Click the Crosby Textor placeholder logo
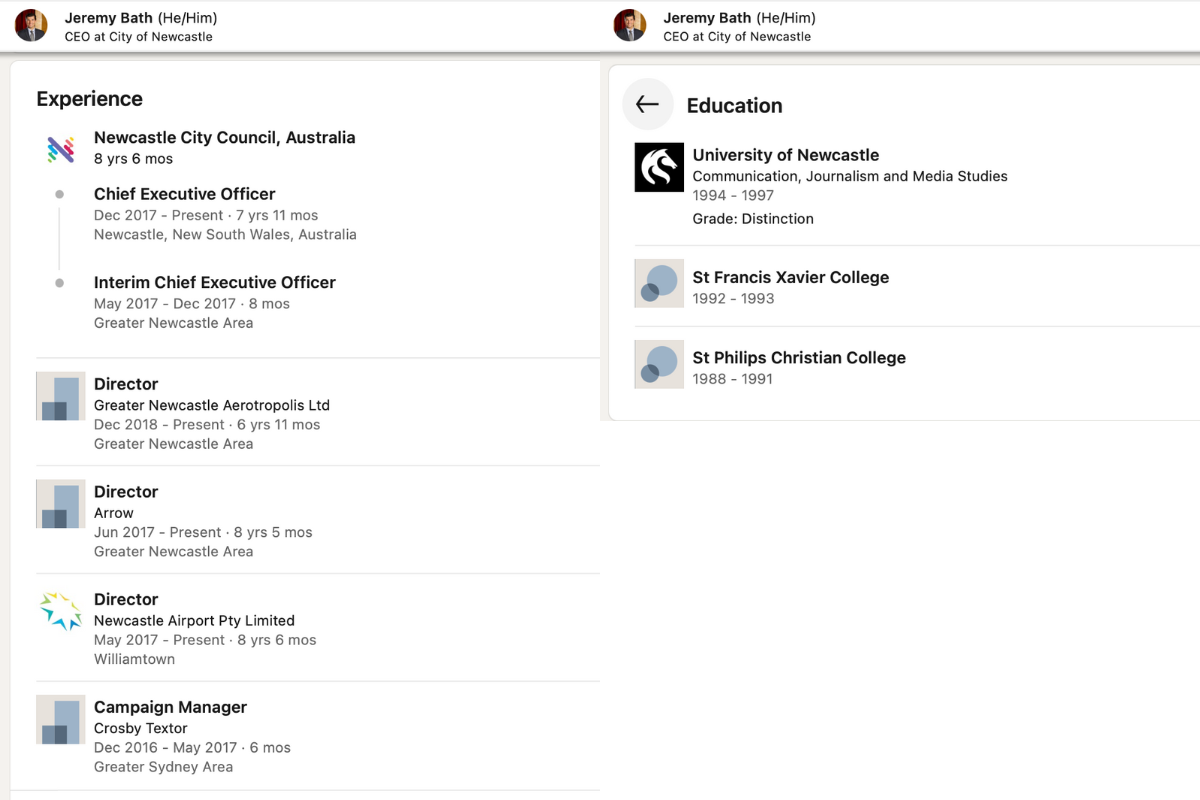Image resolution: width=1200 pixels, height=800 pixels. point(60,719)
